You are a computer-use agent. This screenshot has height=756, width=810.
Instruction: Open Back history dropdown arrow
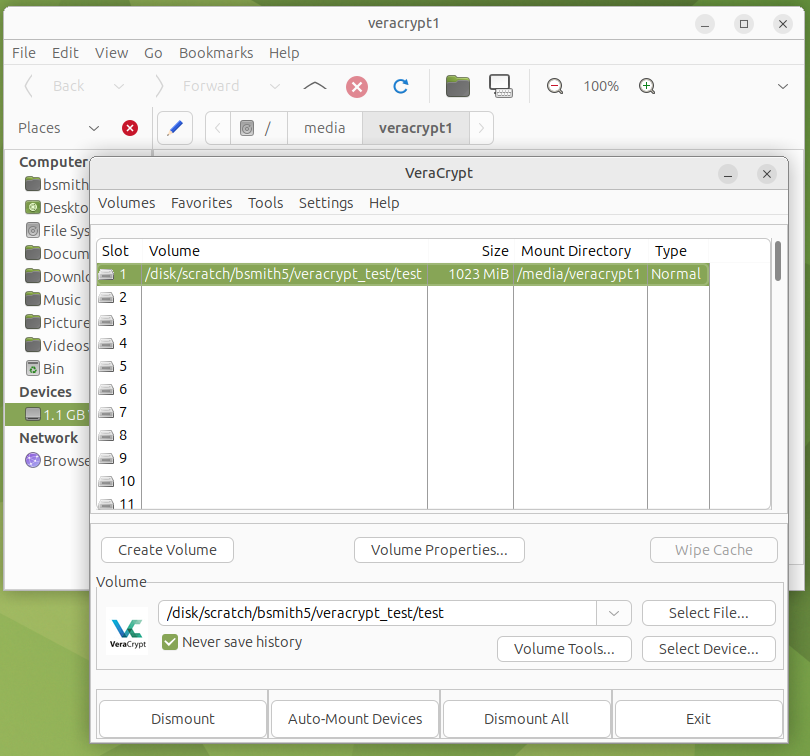[119, 86]
